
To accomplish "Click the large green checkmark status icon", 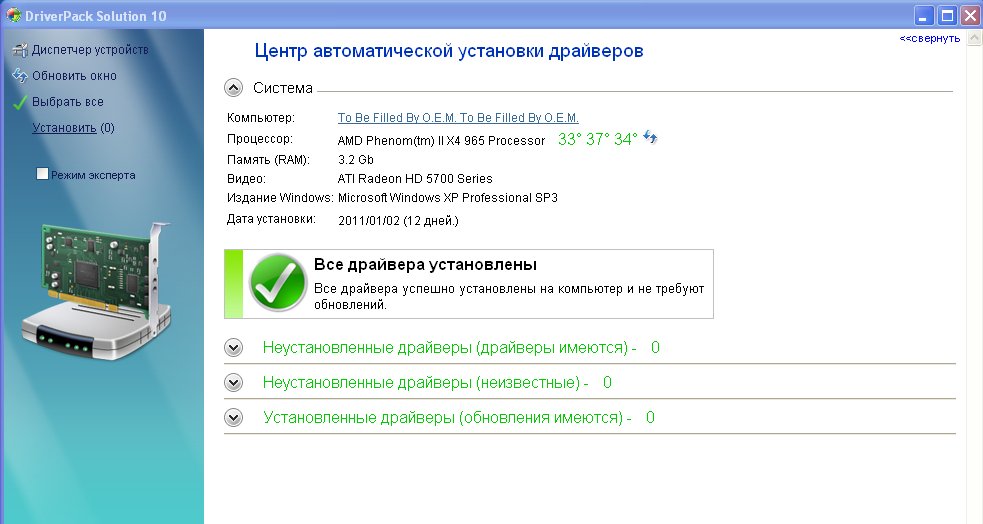I will [x=278, y=283].
